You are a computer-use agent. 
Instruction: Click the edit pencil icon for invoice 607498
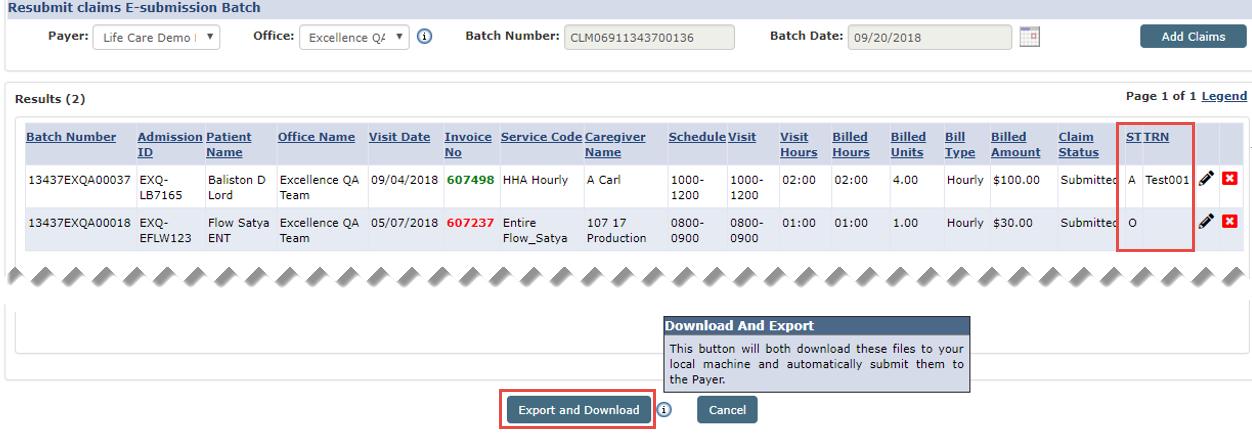[x=1206, y=179]
